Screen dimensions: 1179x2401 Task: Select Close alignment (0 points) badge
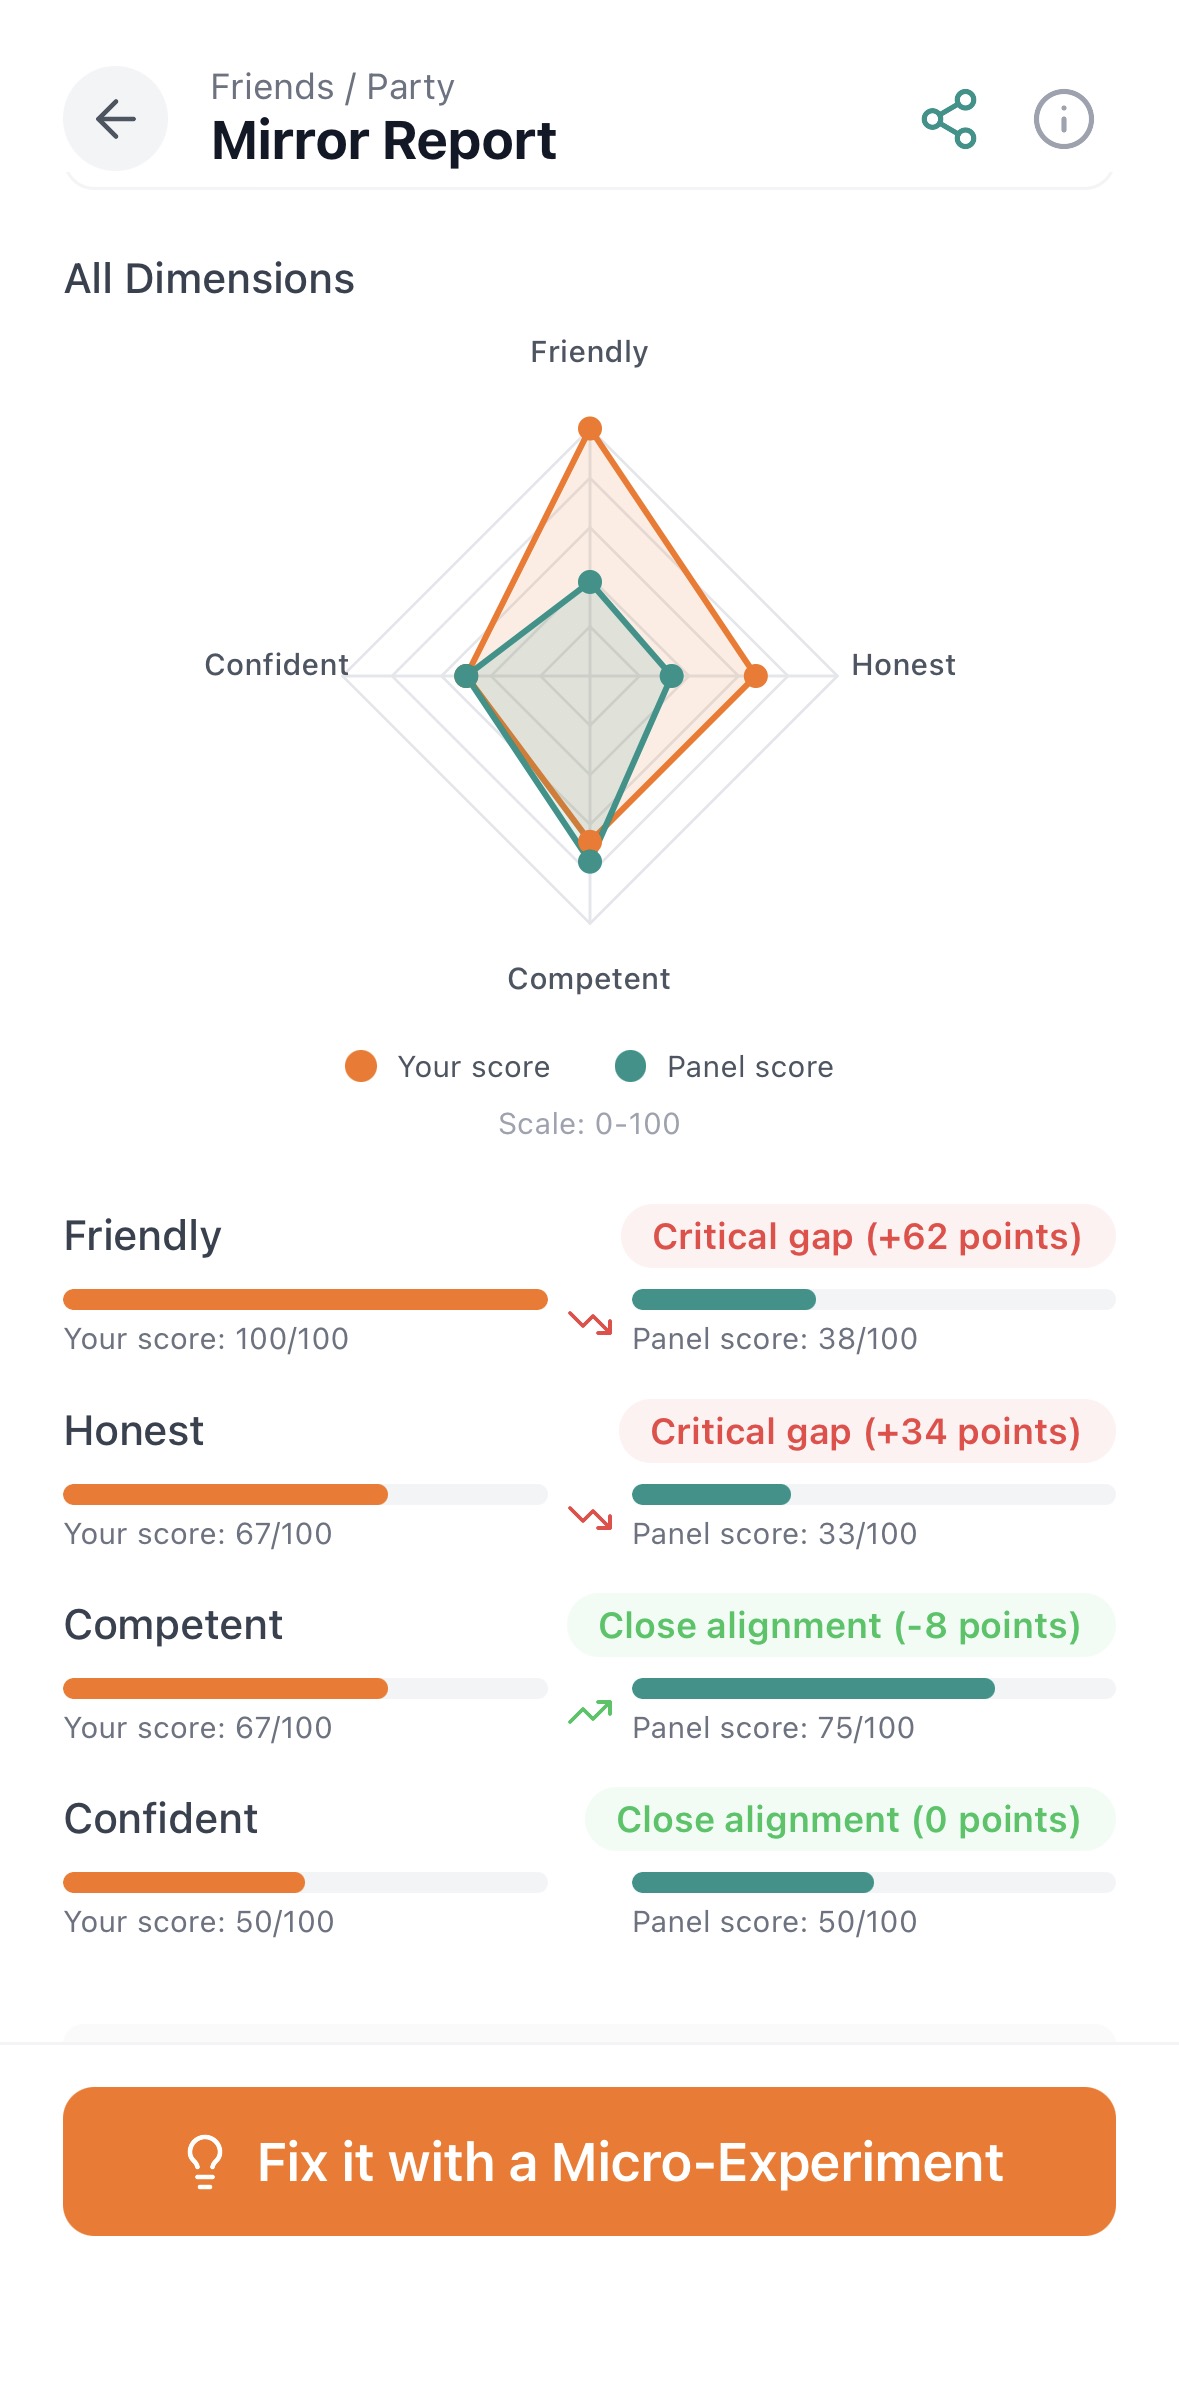pos(849,1820)
